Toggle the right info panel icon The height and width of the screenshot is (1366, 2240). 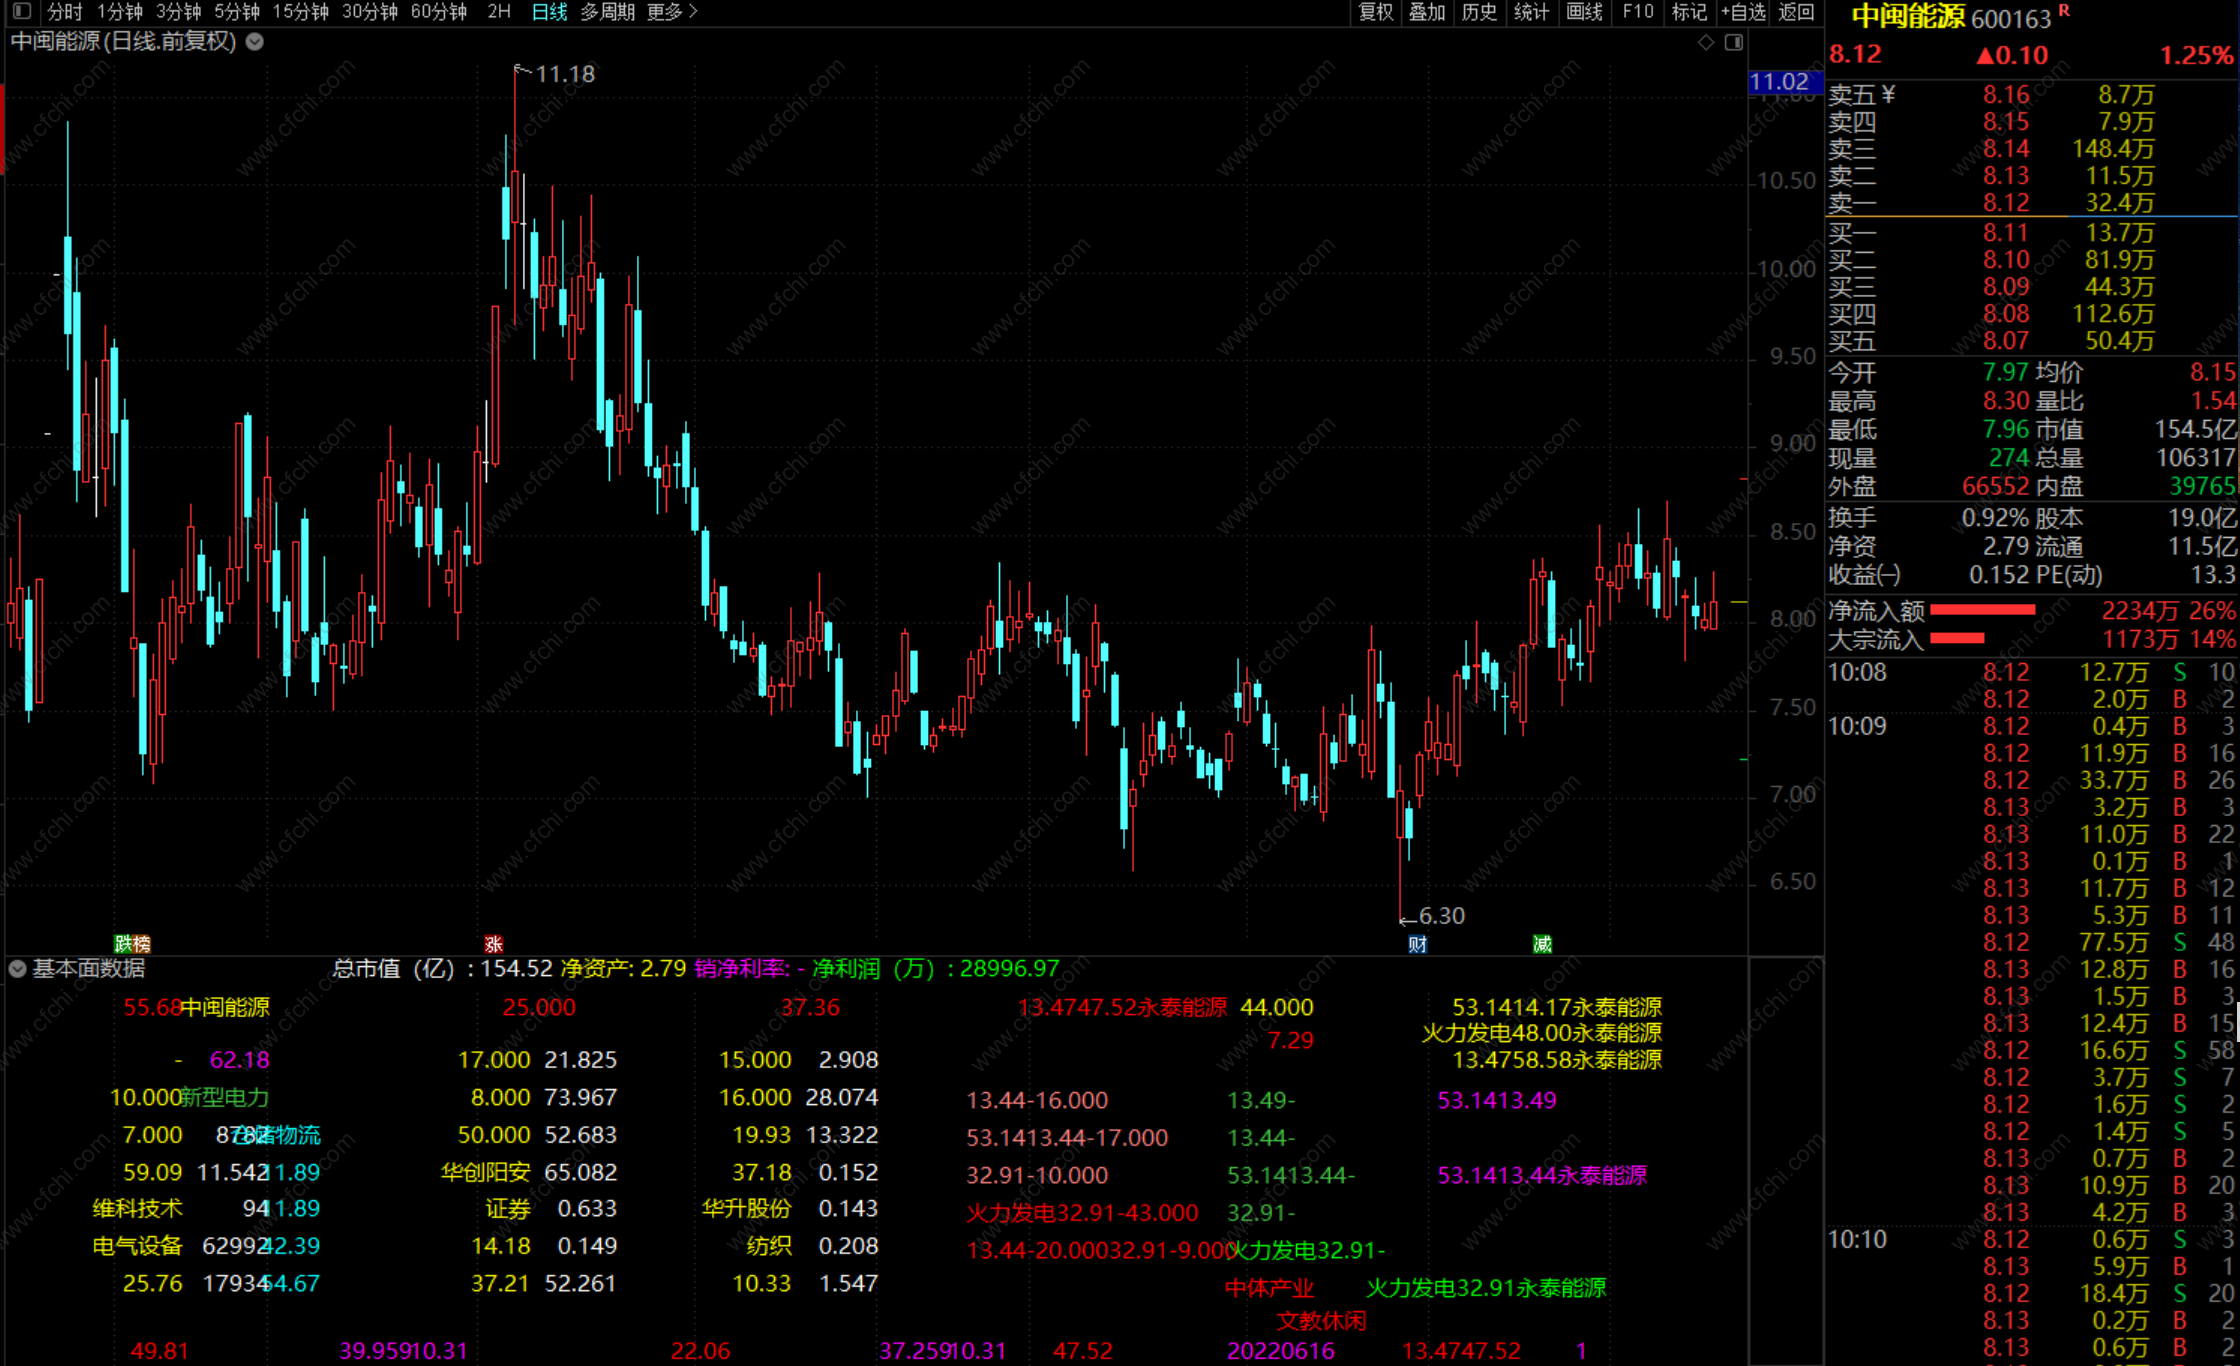click(1734, 42)
